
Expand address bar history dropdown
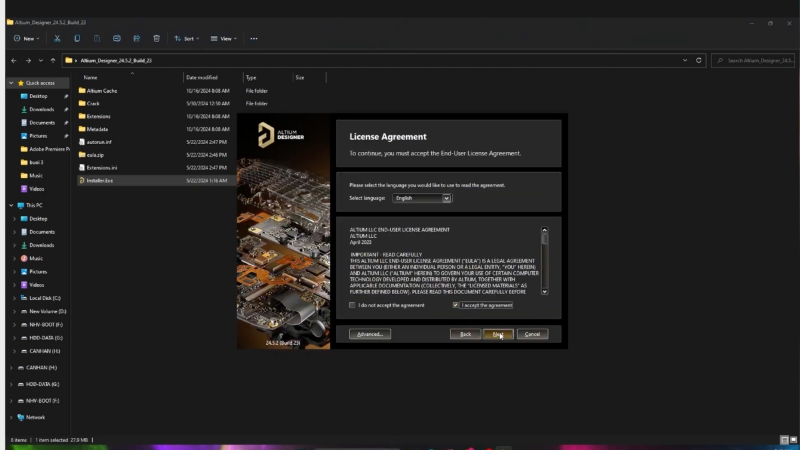(685, 60)
